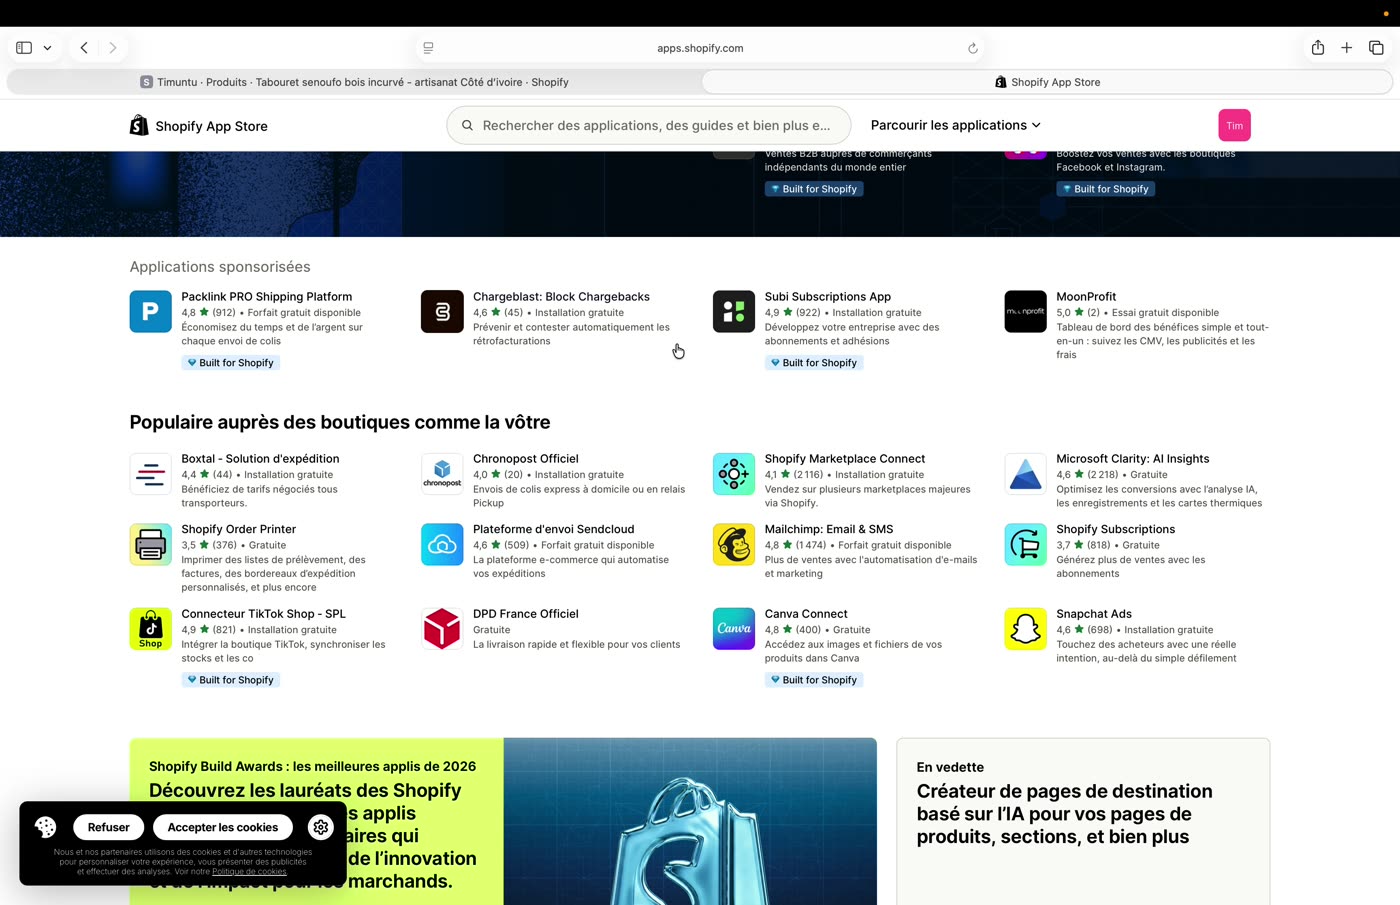This screenshot has height=905, width=1400.
Task: Open Connecteur TikTok Shop - SPL link
Action: coord(263,614)
